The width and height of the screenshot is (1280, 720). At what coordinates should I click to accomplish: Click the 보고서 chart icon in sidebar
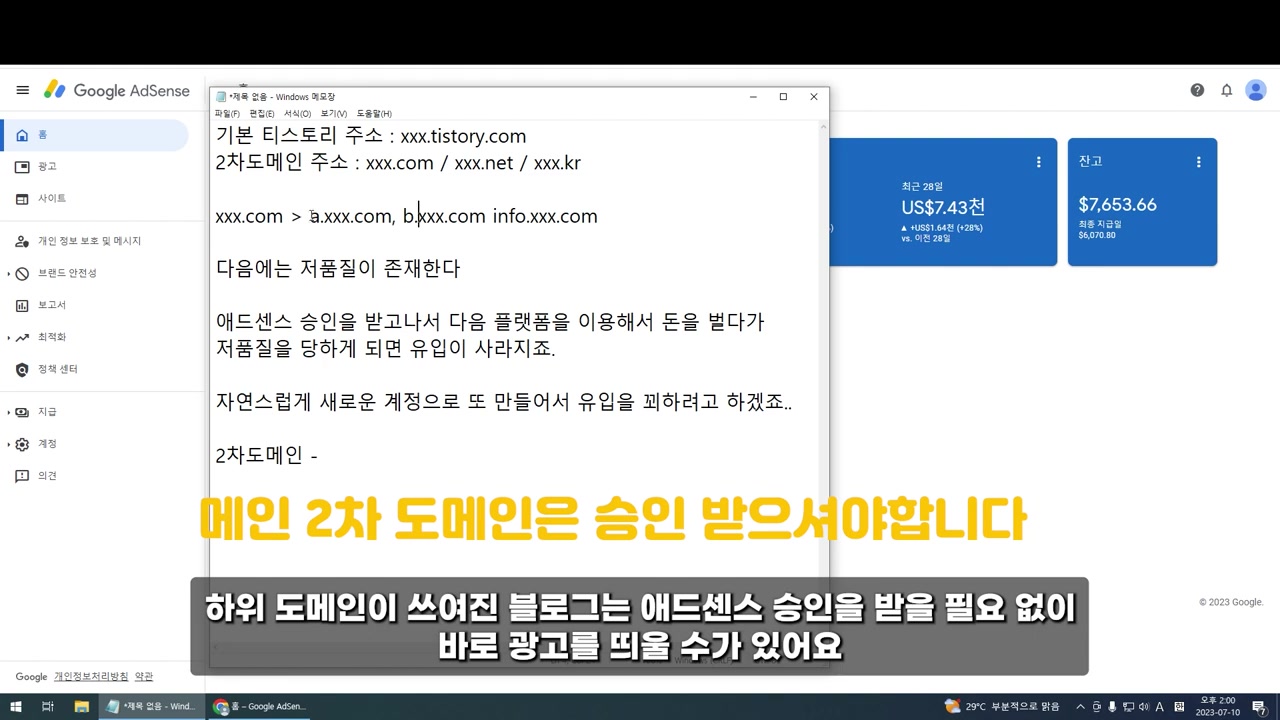click(x=22, y=305)
